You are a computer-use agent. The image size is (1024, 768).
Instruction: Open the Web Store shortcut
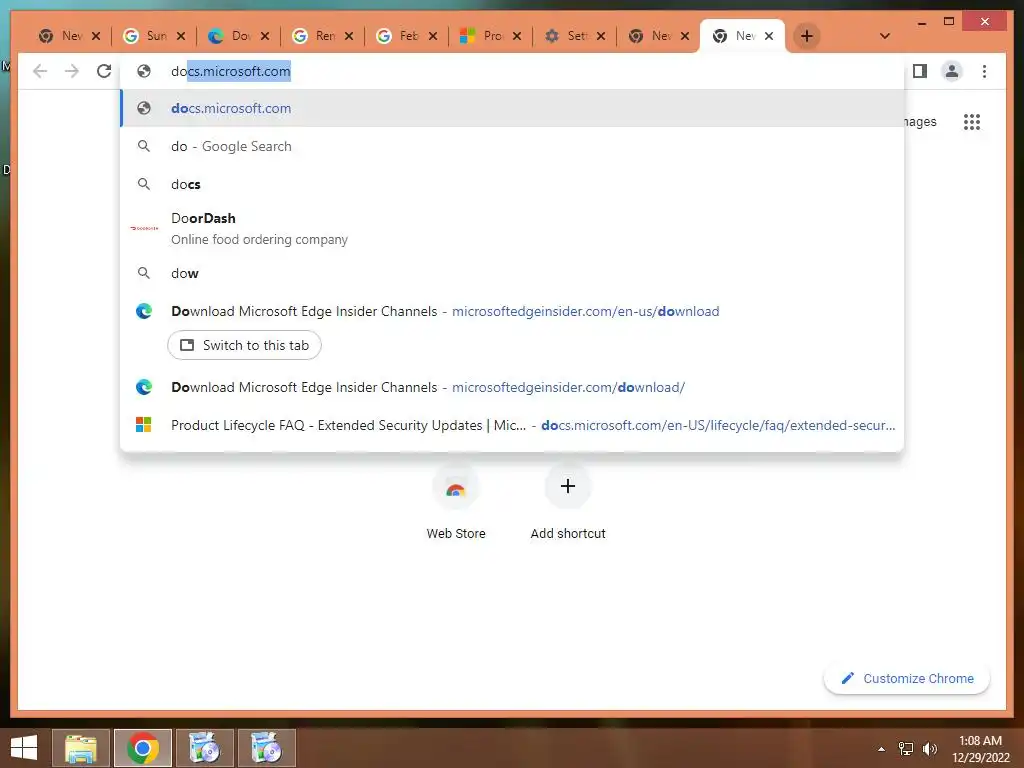456,503
